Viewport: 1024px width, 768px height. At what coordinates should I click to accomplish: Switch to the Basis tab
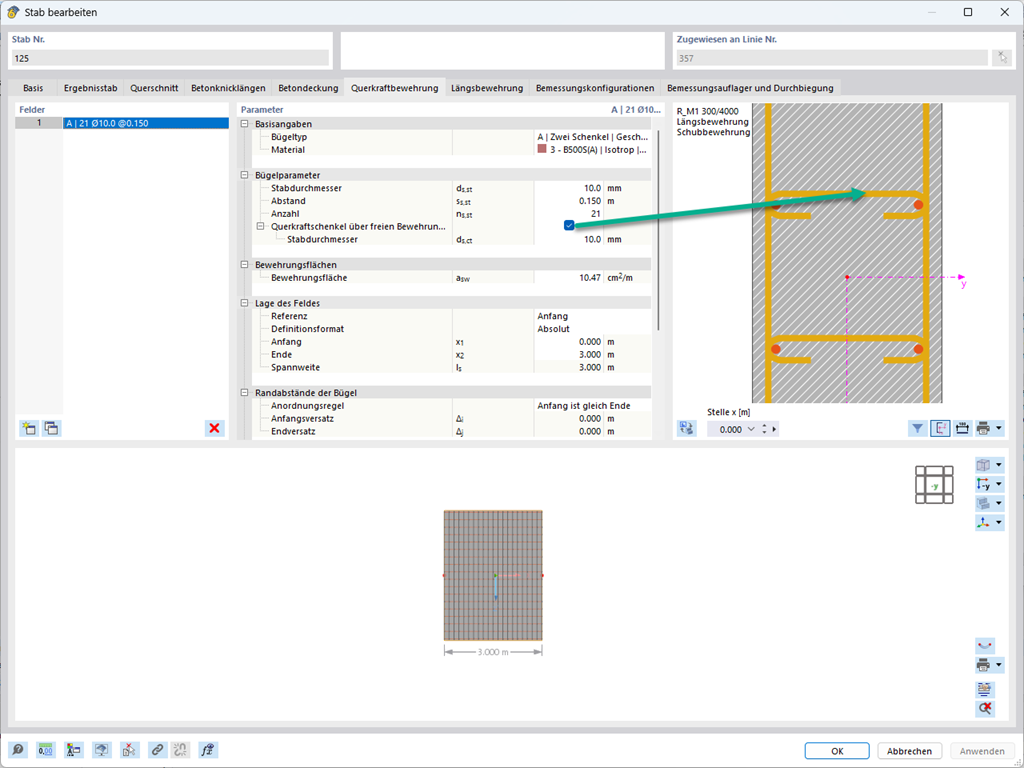point(33,88)
